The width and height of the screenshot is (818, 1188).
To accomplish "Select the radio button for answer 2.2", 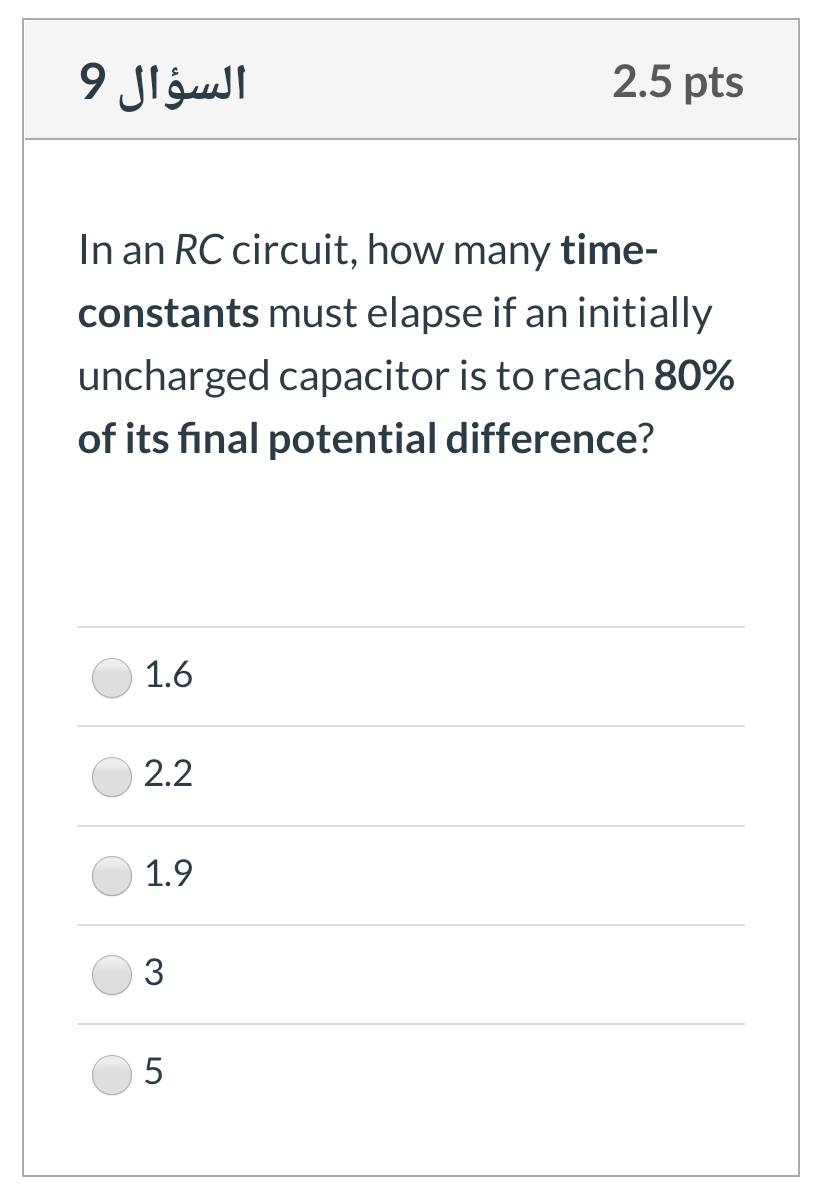I will click(x=111, y=776).
